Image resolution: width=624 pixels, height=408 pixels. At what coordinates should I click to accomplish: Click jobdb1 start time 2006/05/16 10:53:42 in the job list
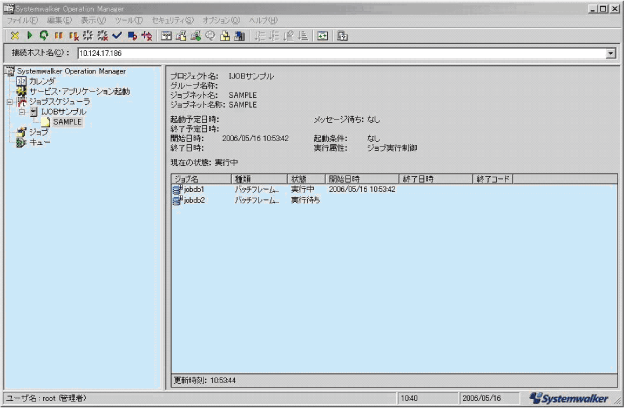tap(362, 189)
